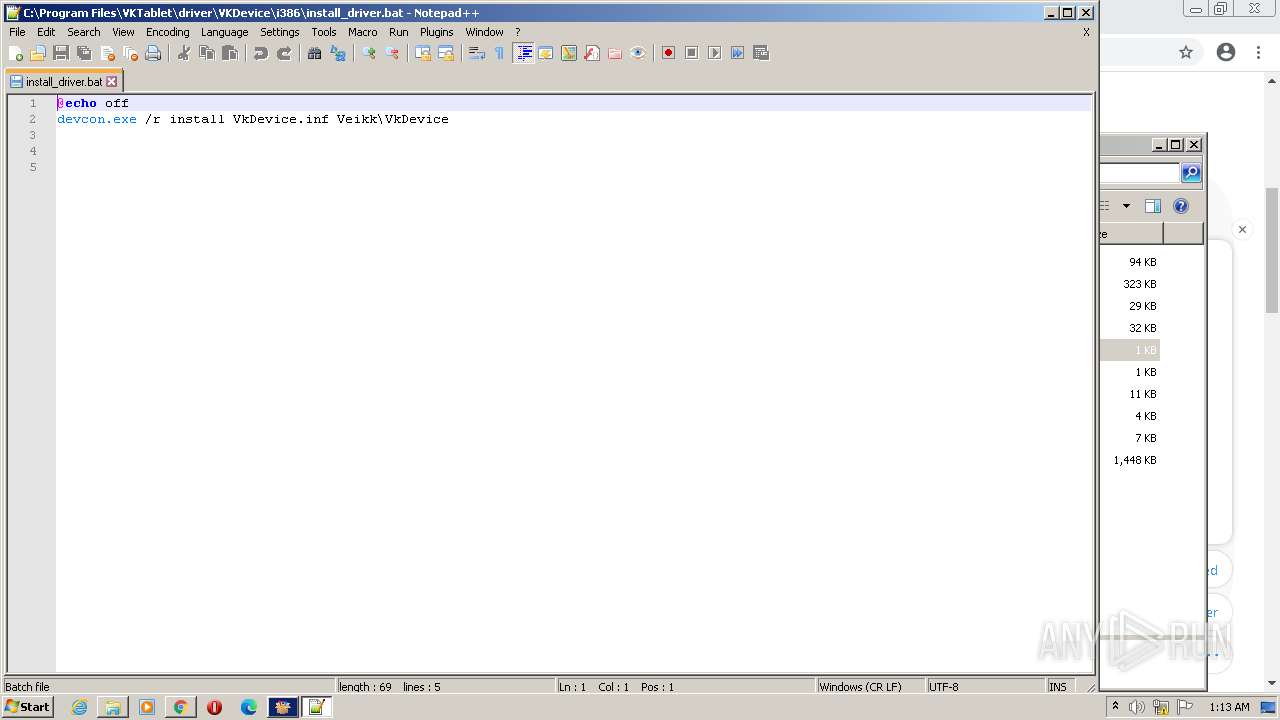Click the Print toolbar icon

tap(153, 53)
